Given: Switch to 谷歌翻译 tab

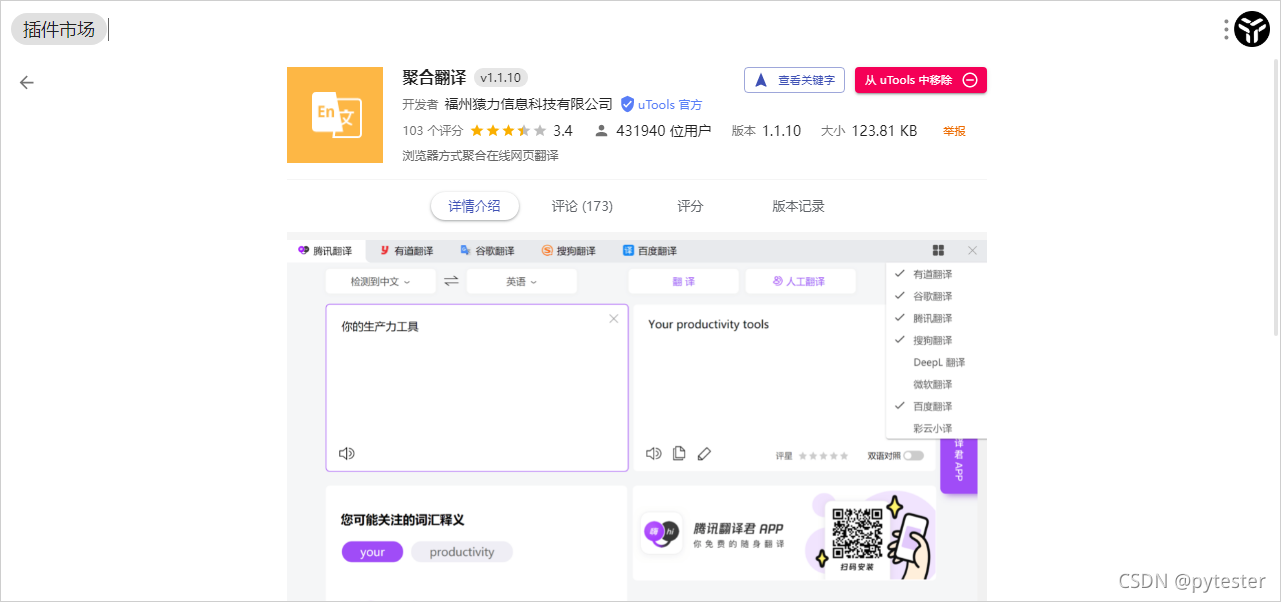Looking at the screenshot, I should click(x=487, y=251).
